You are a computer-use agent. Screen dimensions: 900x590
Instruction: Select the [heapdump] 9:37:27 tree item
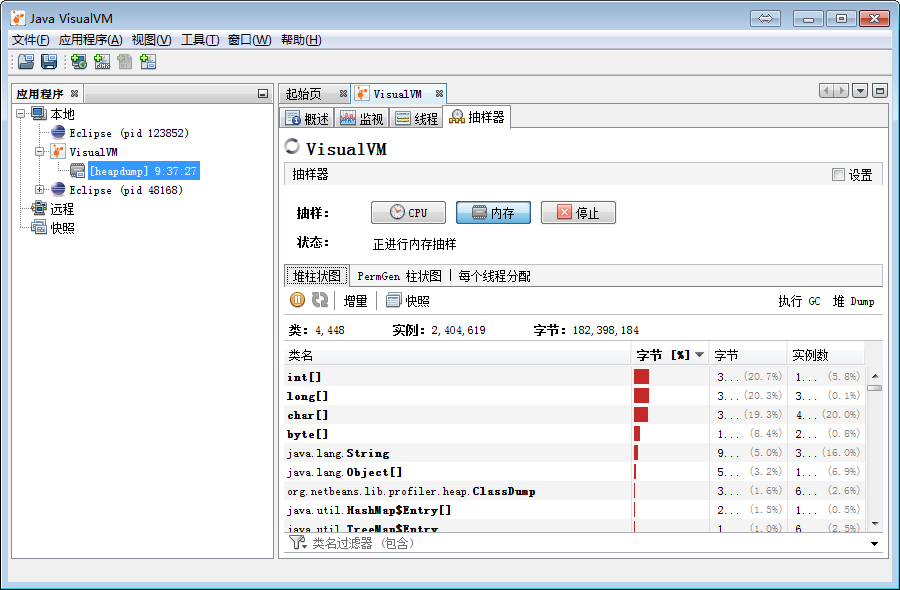click(143, 171)
